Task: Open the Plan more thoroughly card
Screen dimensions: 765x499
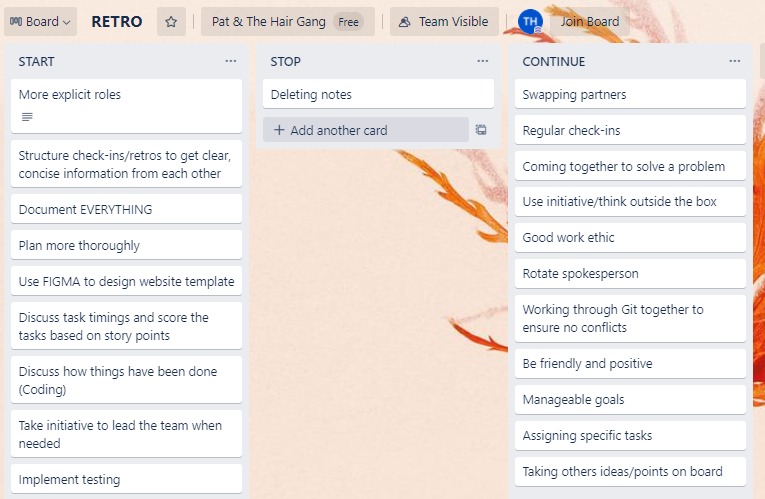Action: [126, 245]
